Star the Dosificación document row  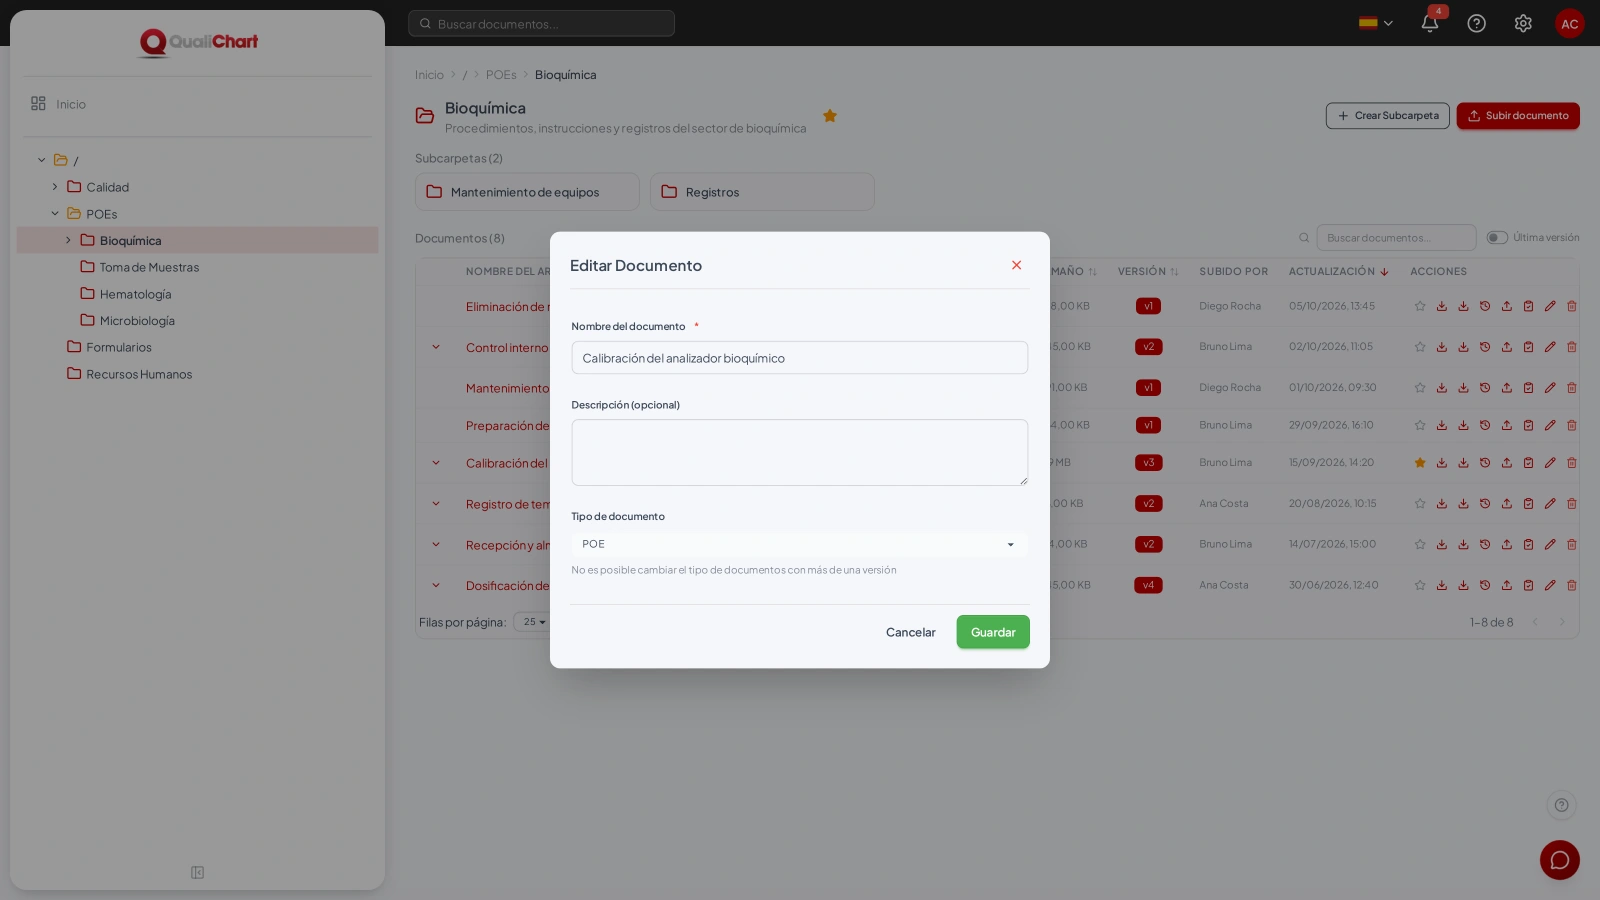[x=1420, y=585]
